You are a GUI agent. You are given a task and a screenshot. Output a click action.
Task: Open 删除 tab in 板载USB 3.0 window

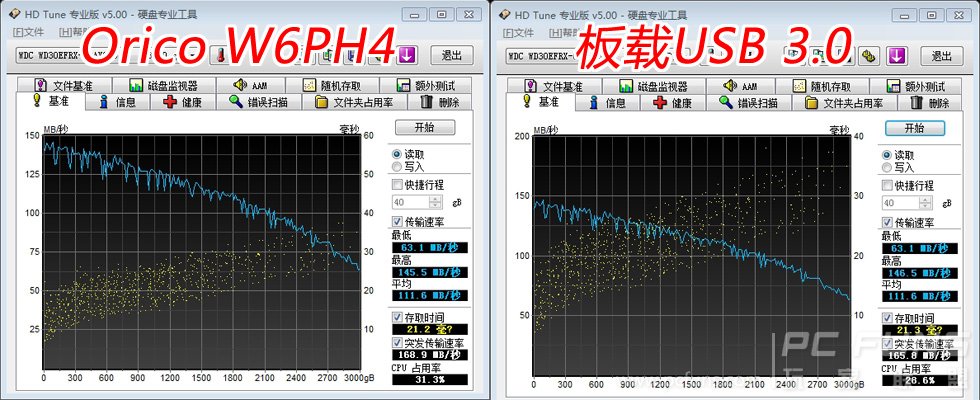click(930, 102)
